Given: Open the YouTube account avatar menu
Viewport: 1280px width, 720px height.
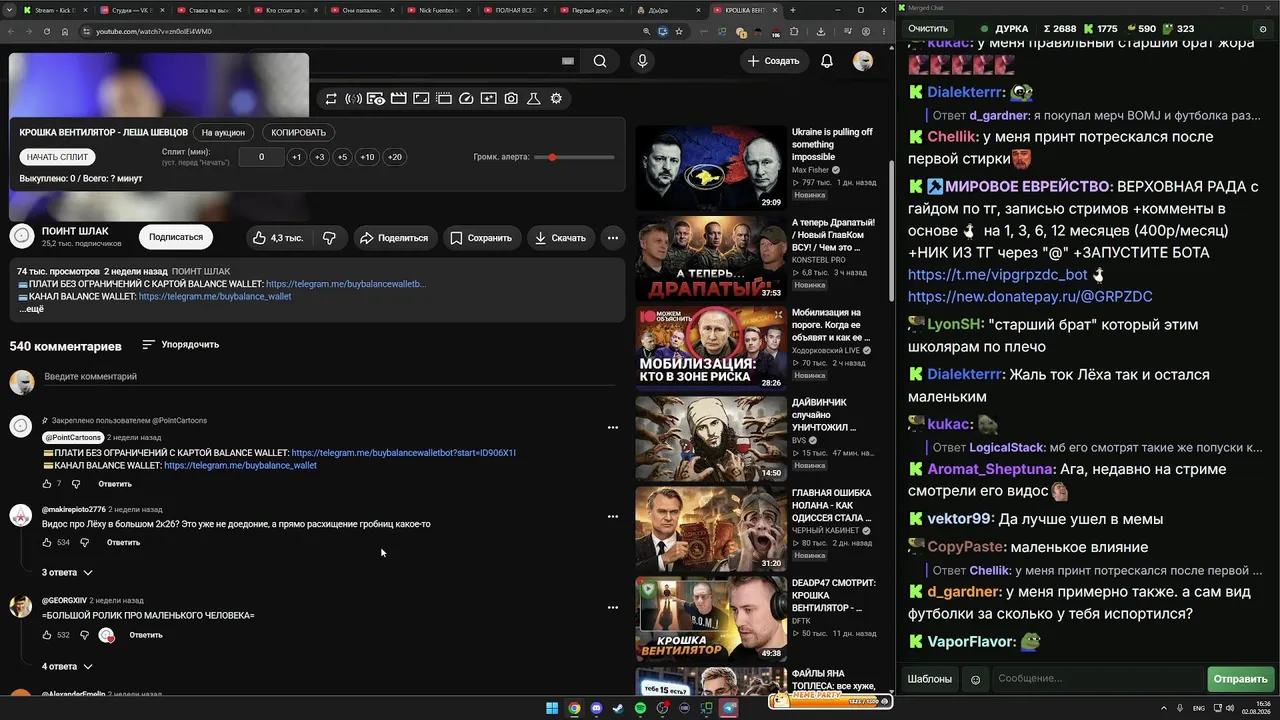Looking at the screenshot, I should point(863,61).
